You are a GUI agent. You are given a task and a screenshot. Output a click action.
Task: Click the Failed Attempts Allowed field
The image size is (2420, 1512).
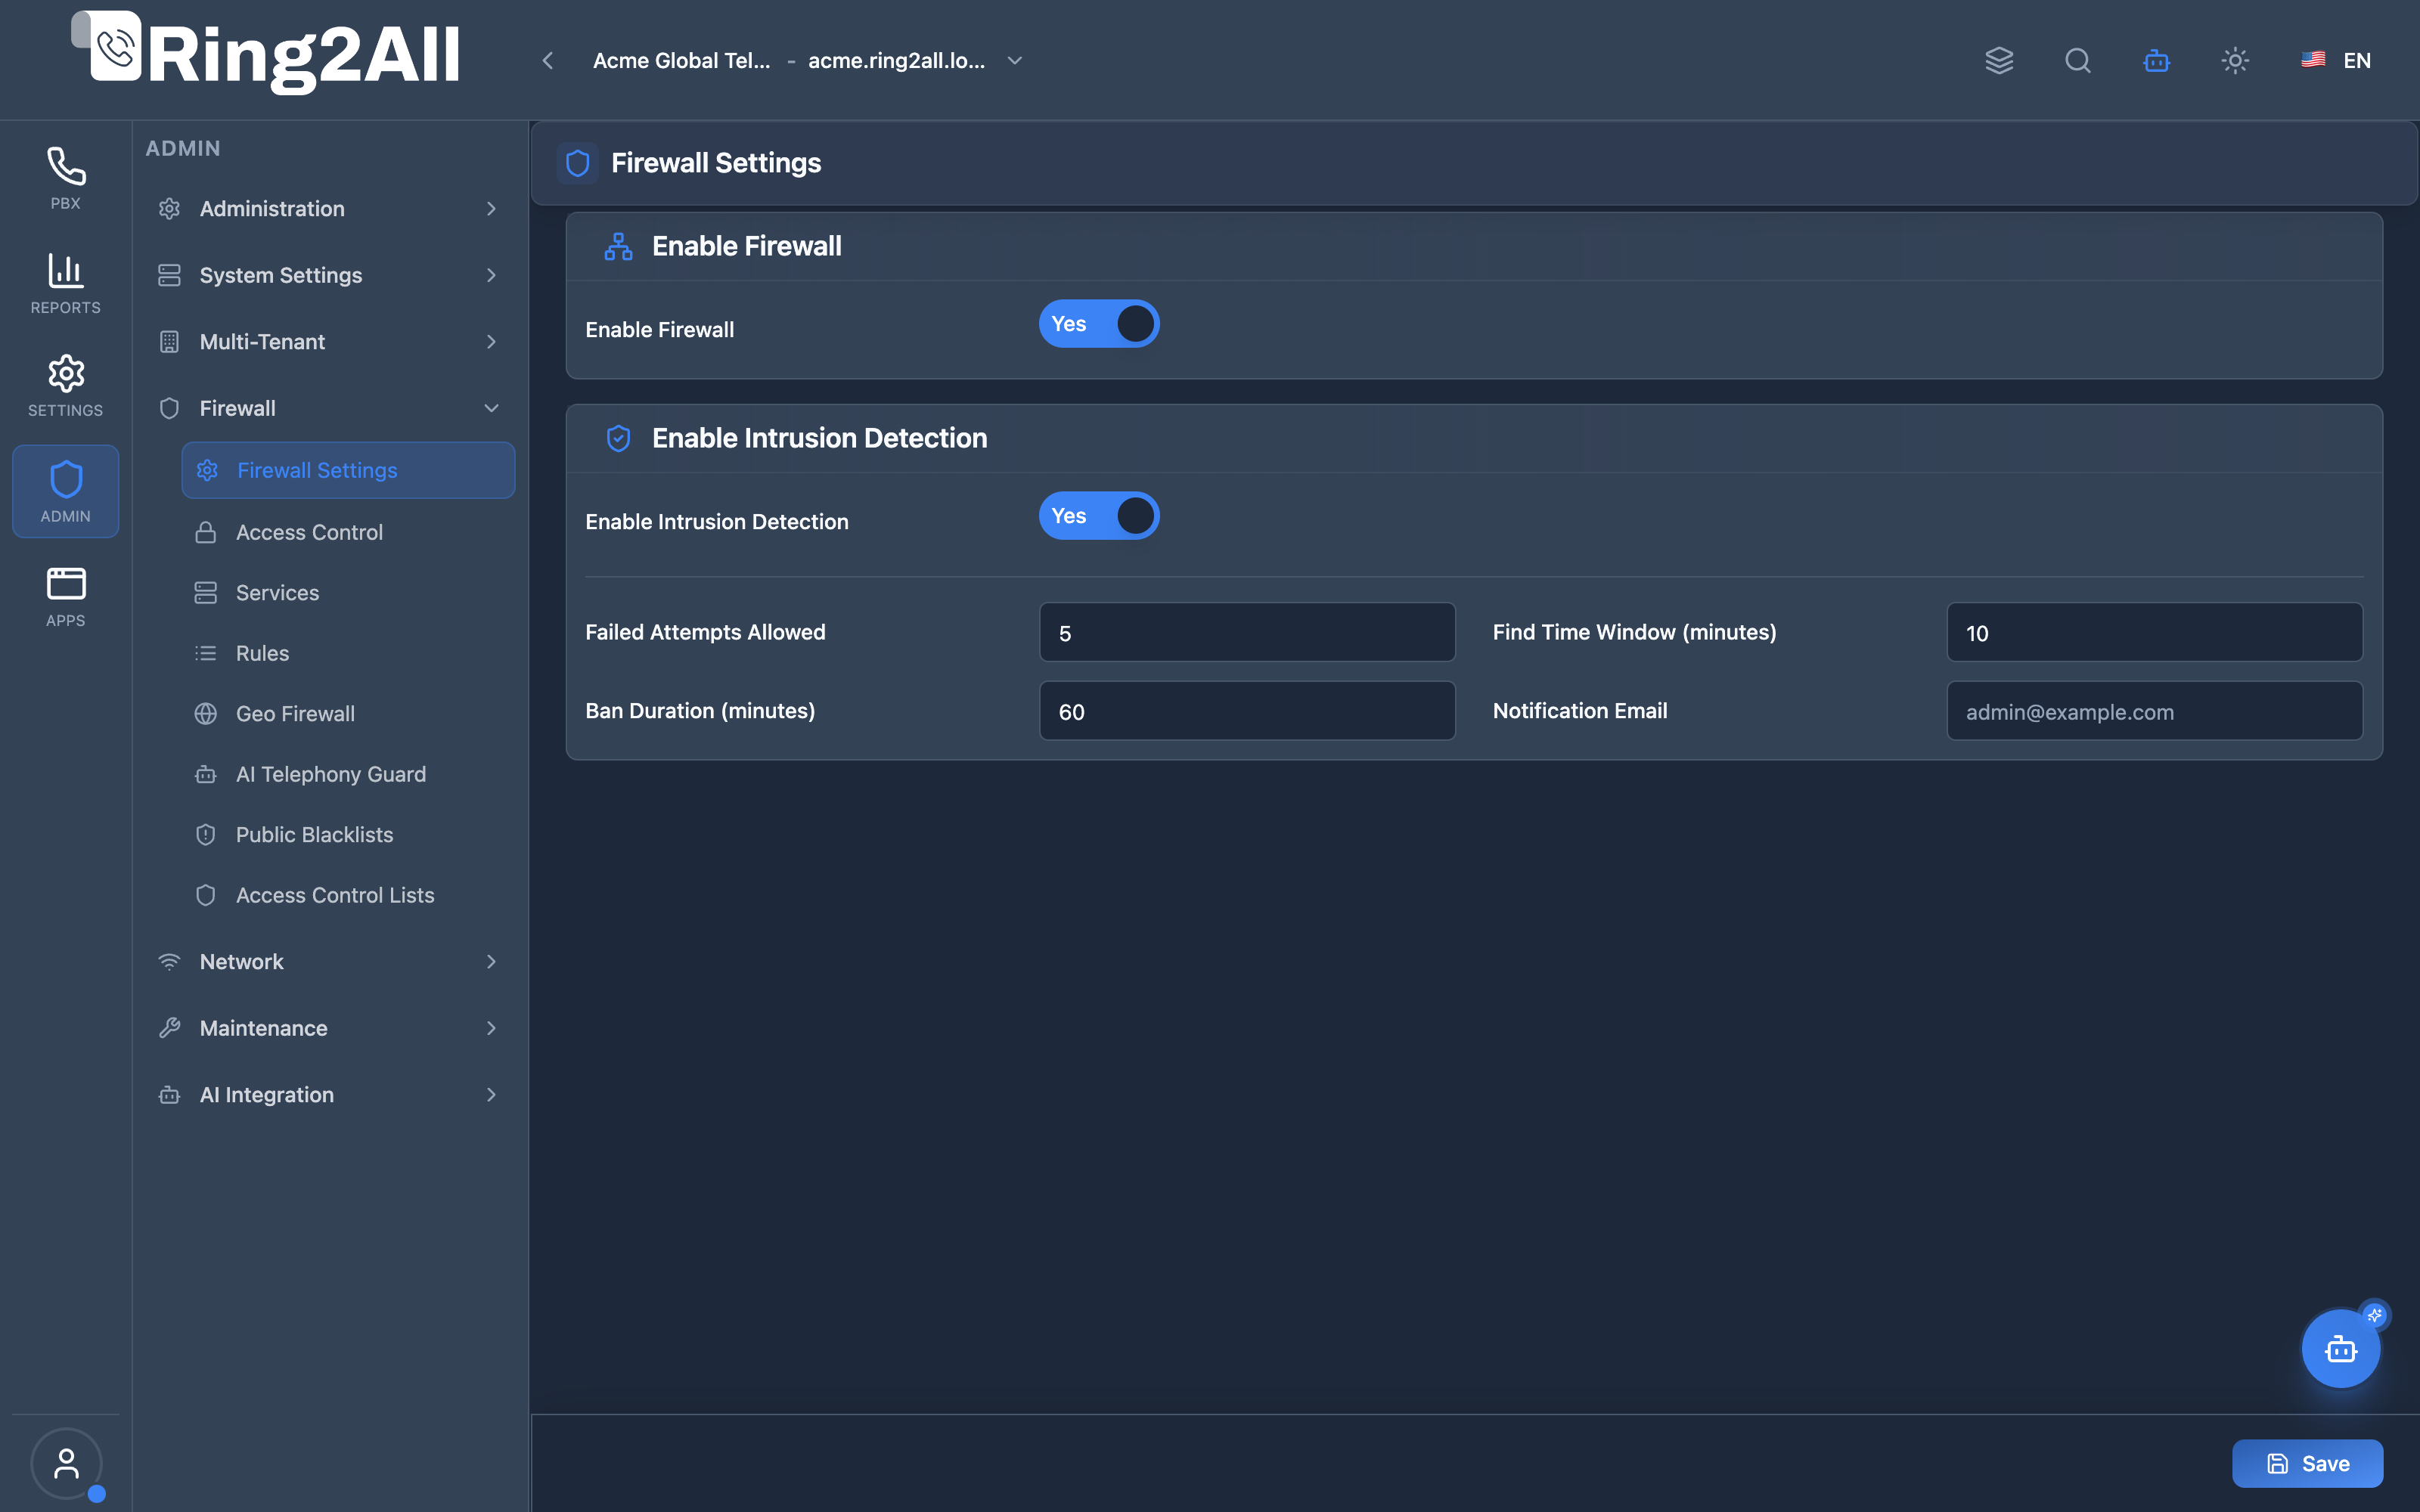(1247, 632)
